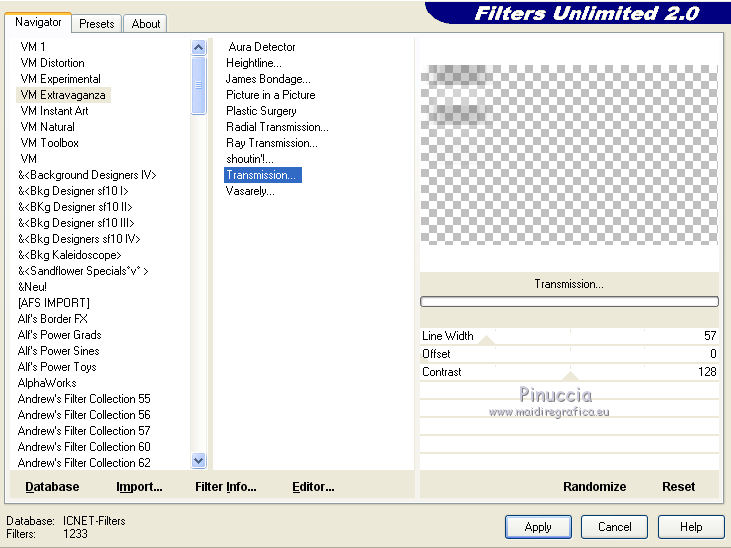Select Alf's Power Sines category
Screen dimensions: 731x548
[59, 350]
